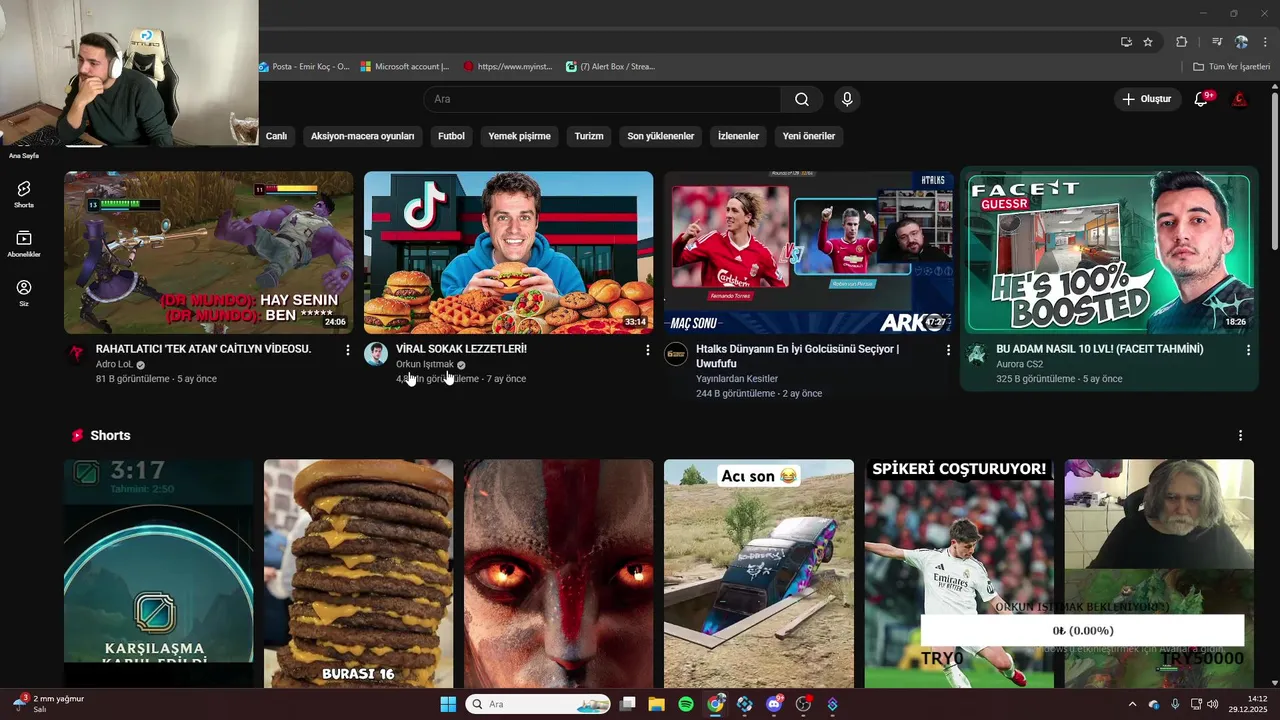Play the He's 100% Boosted thumbnail
Image resolution: width=1280 pixels, height=720 pixels.
(x=1108, y=252)
